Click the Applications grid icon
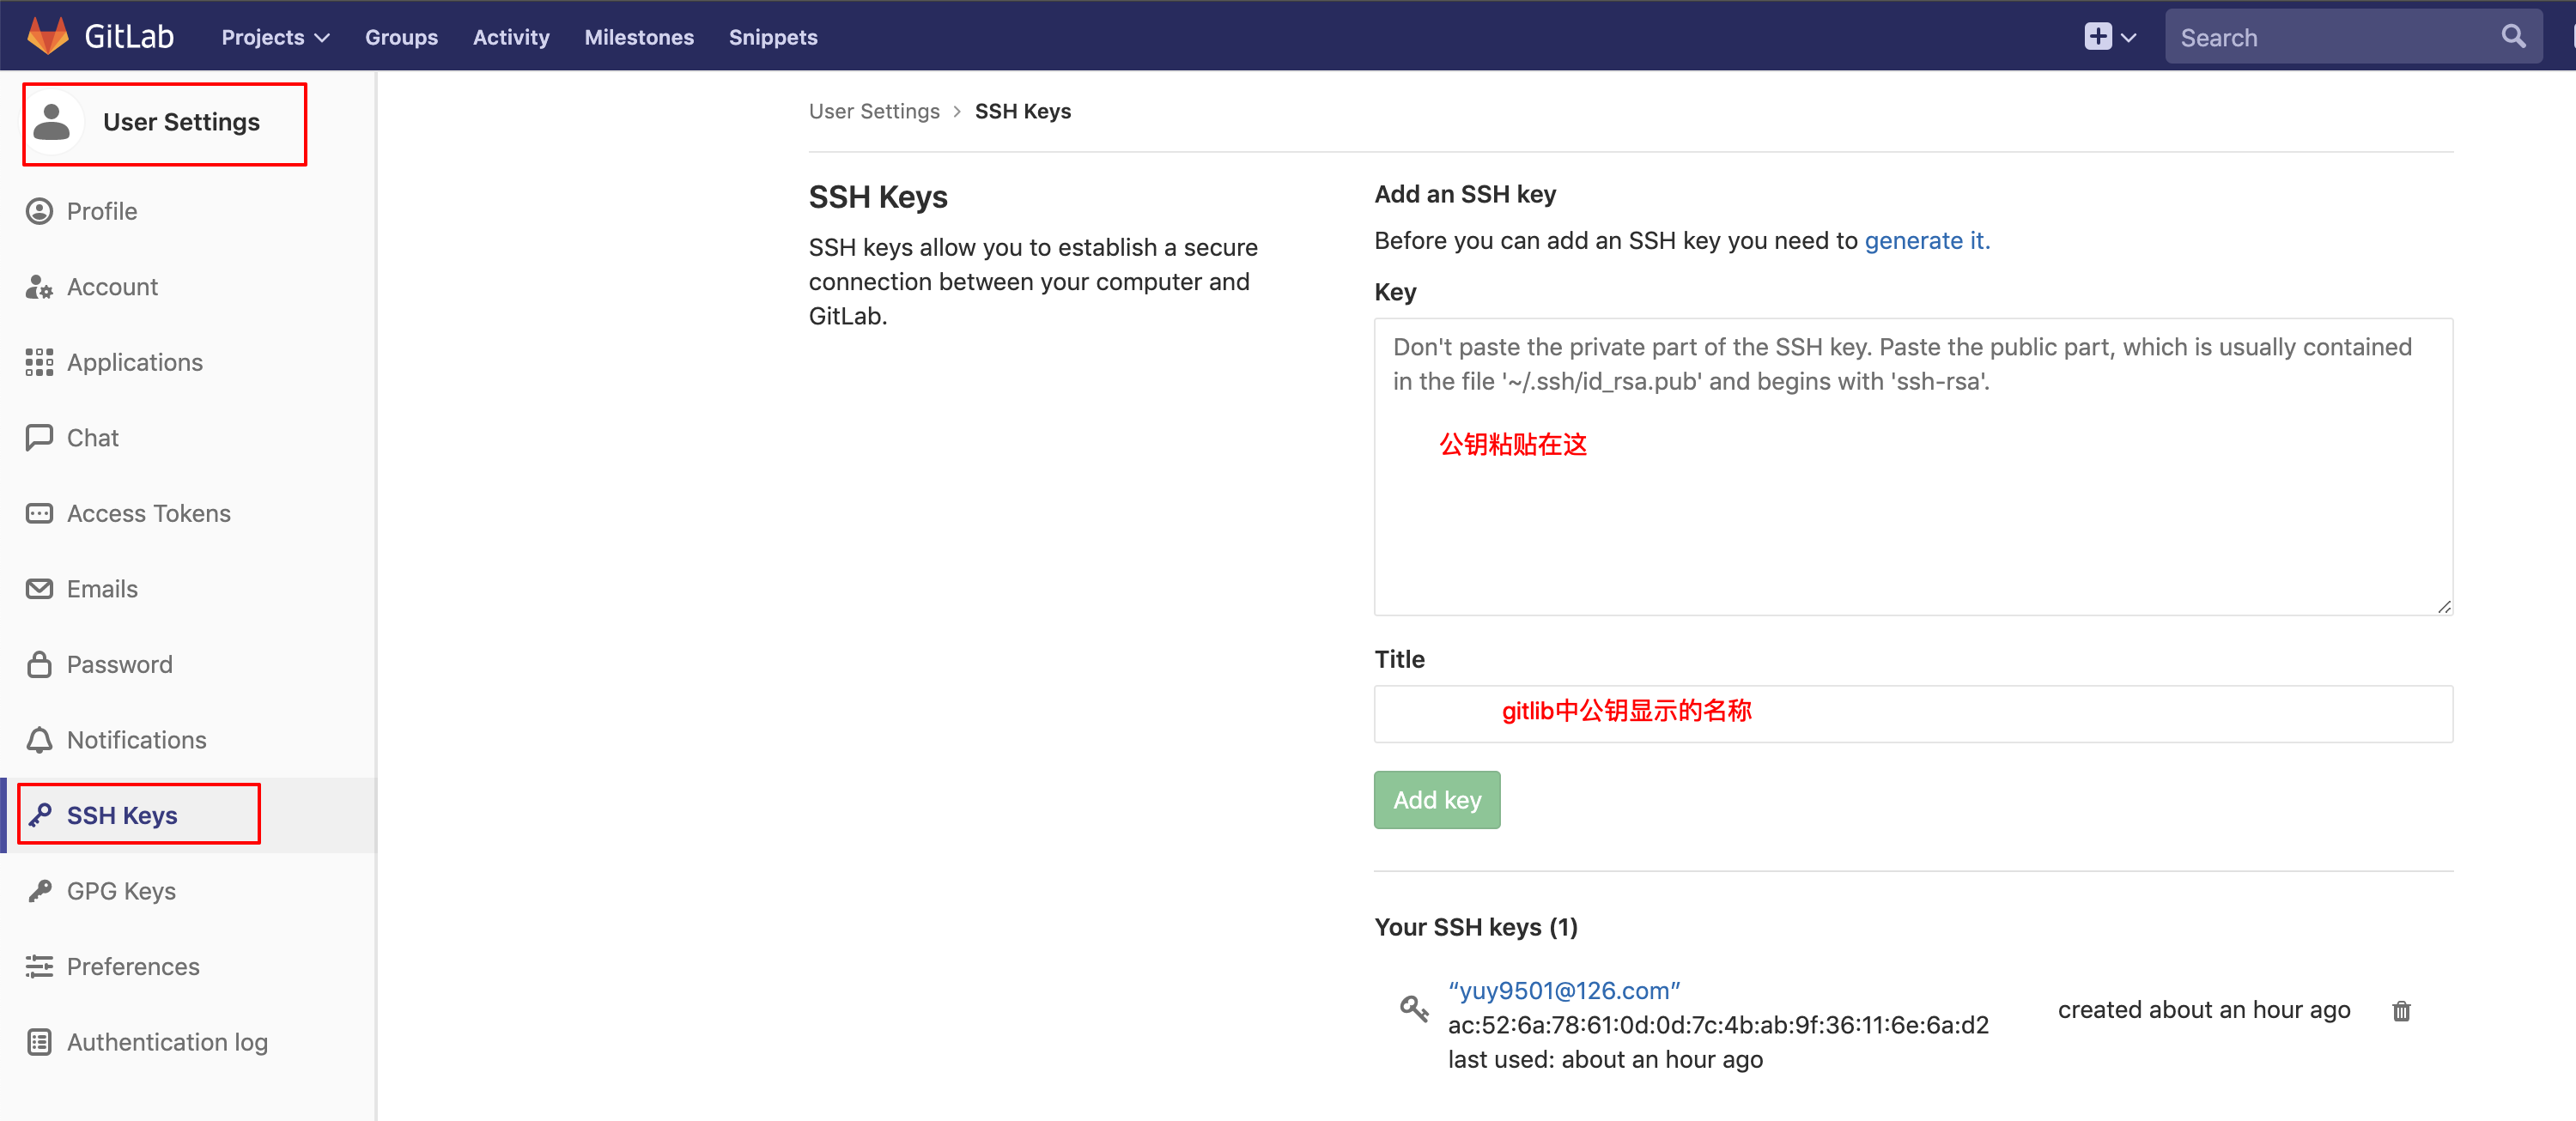This screenshot has height=1121, width=2576. 39,362
